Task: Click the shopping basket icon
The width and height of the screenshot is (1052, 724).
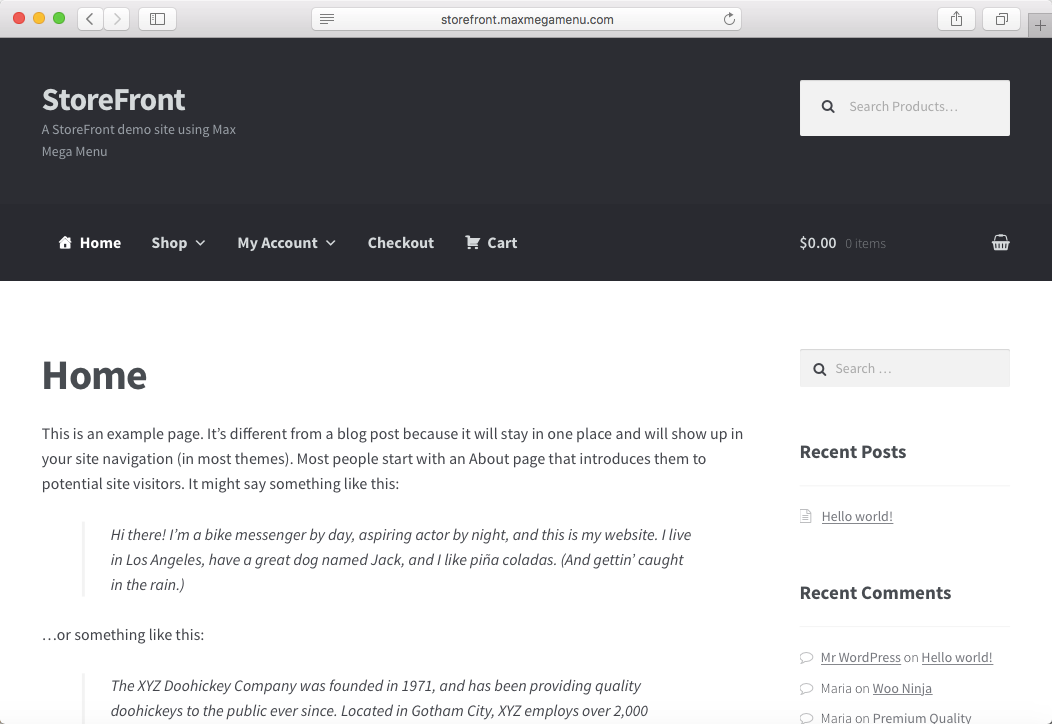Action: click(1000, 243)
